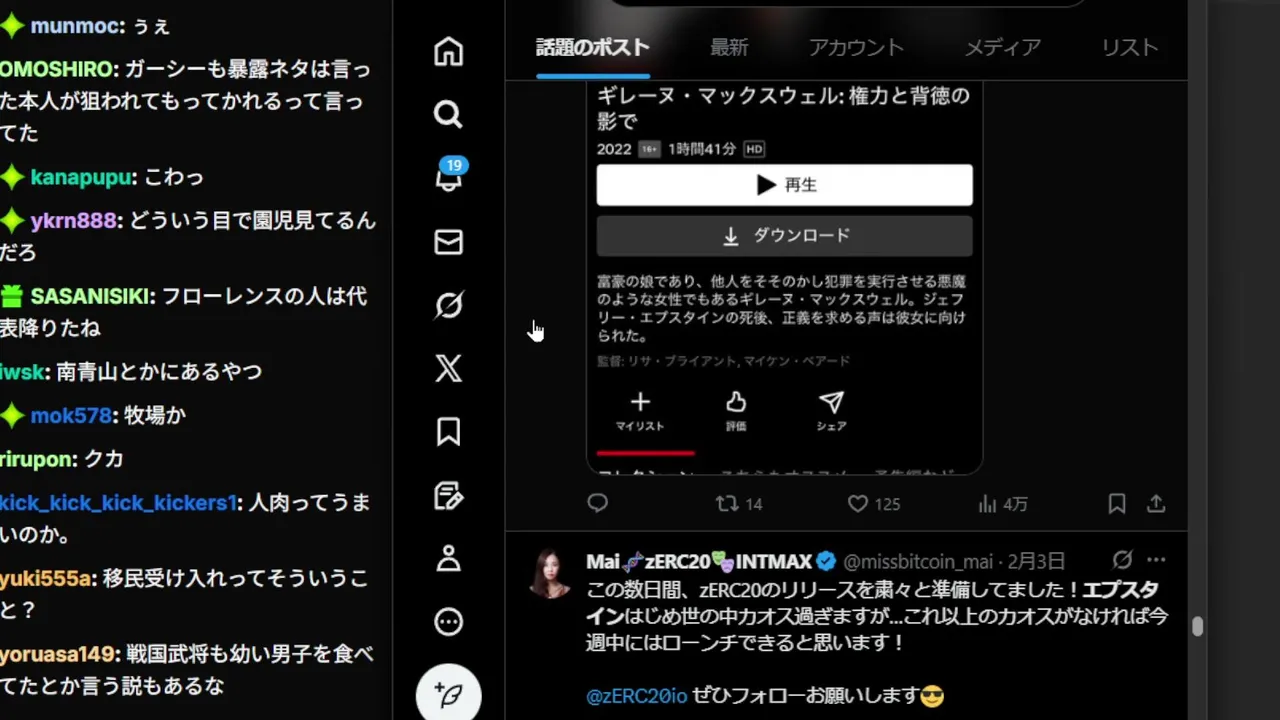The height and width of the screenshot is (720, 1280).
Task: Click the compose Post feather button
Action: point(449,693)
